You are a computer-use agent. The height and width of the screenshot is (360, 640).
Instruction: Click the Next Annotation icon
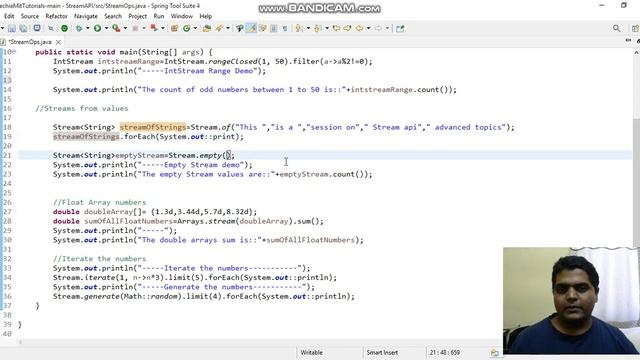(x=299, y=28)
